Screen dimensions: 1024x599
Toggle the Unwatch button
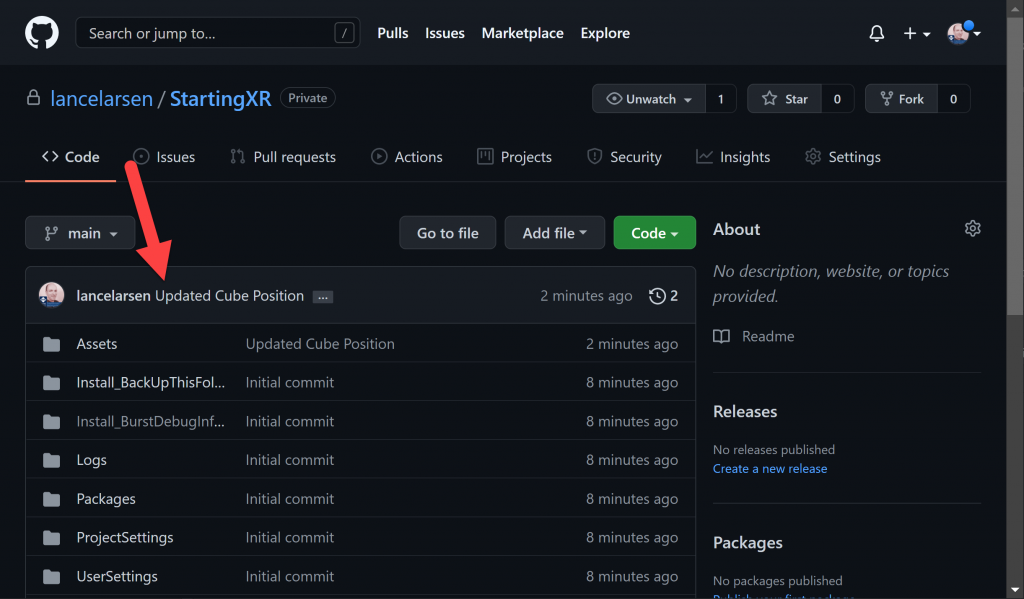click(x=648, y=99)
